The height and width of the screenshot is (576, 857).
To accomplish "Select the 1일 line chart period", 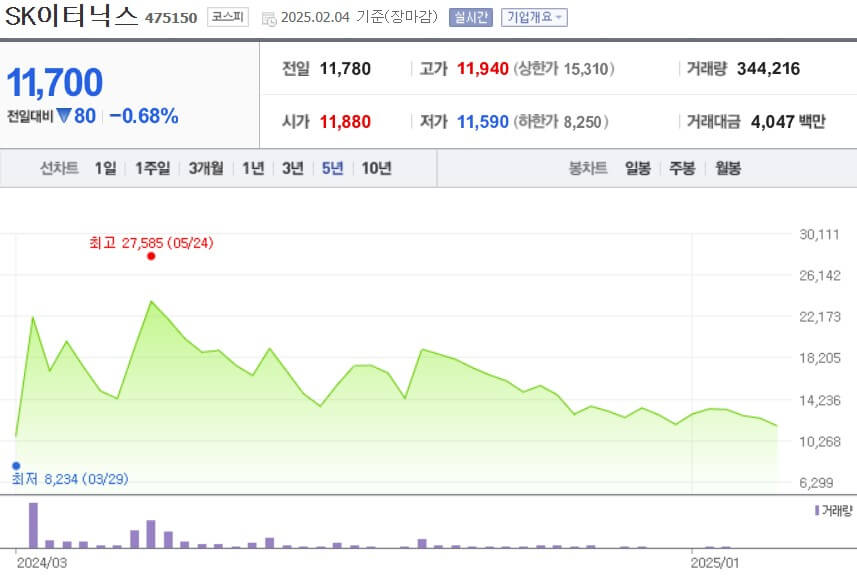I will 105,168.
